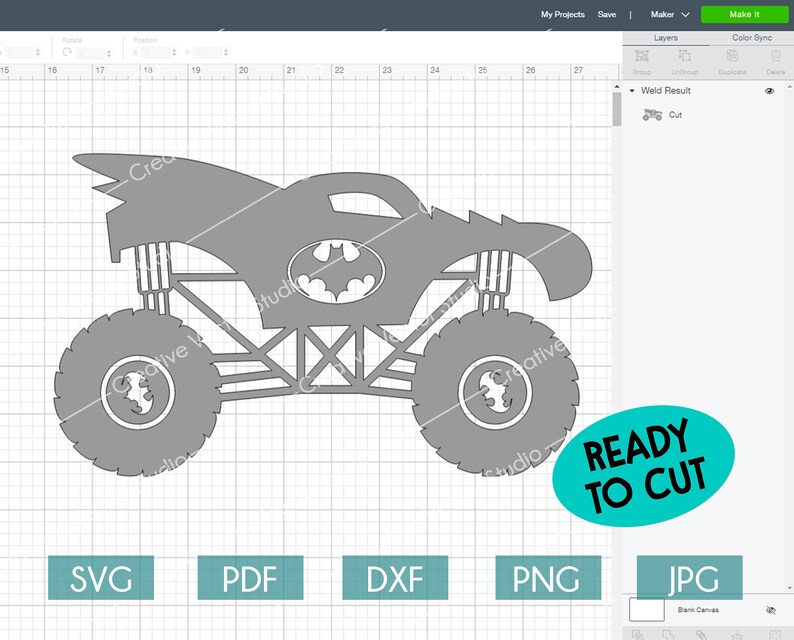Open My Projects
Image resolution: width=794 pixels, height=640 pixels.
click(563, 15)
